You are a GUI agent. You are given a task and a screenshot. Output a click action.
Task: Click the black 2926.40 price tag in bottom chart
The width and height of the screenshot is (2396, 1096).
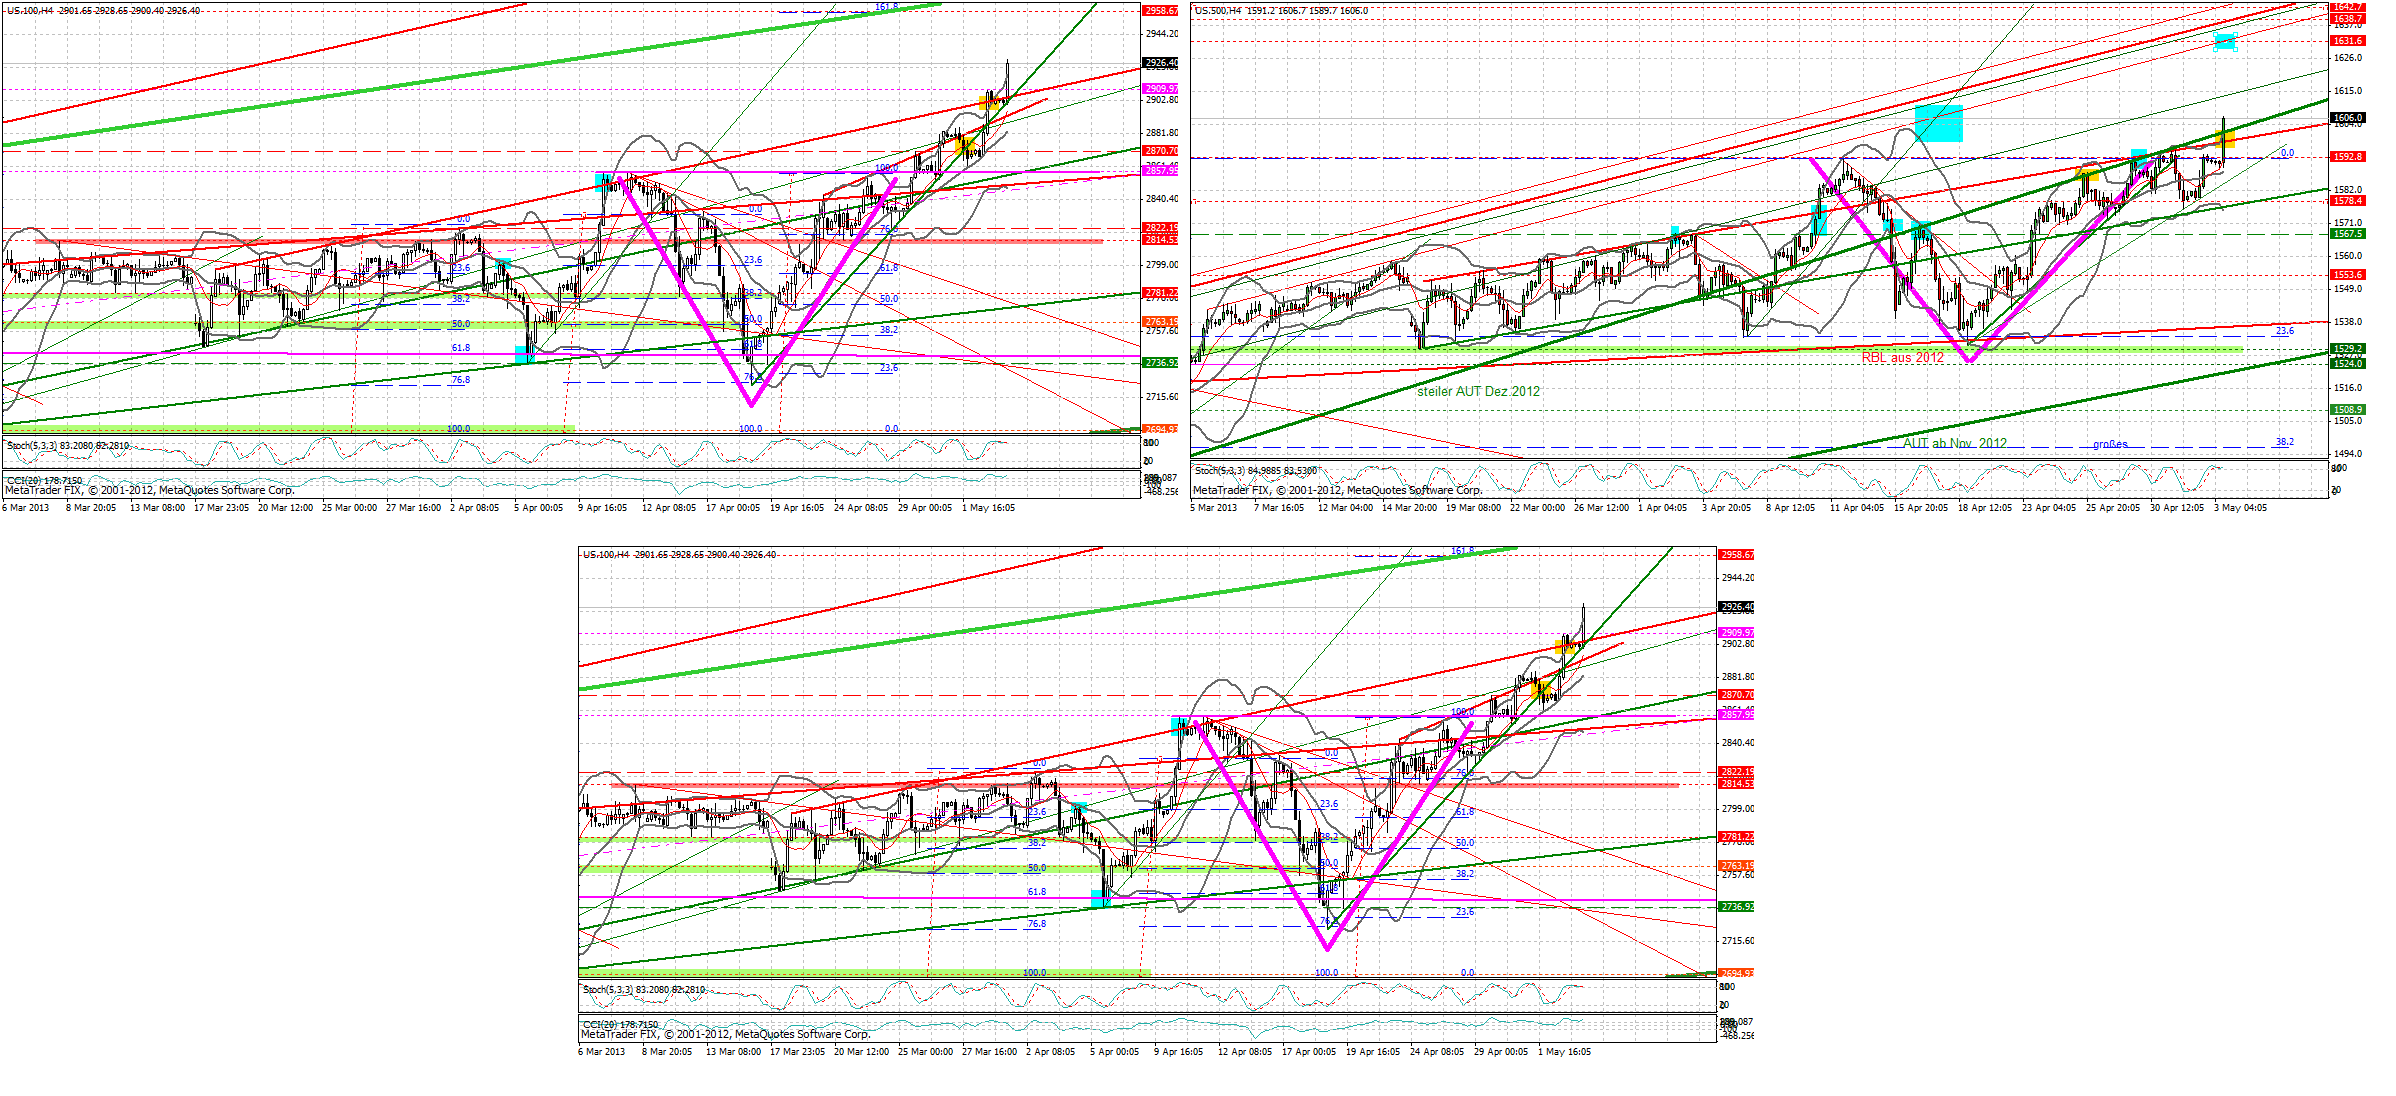pos(1736,607)
